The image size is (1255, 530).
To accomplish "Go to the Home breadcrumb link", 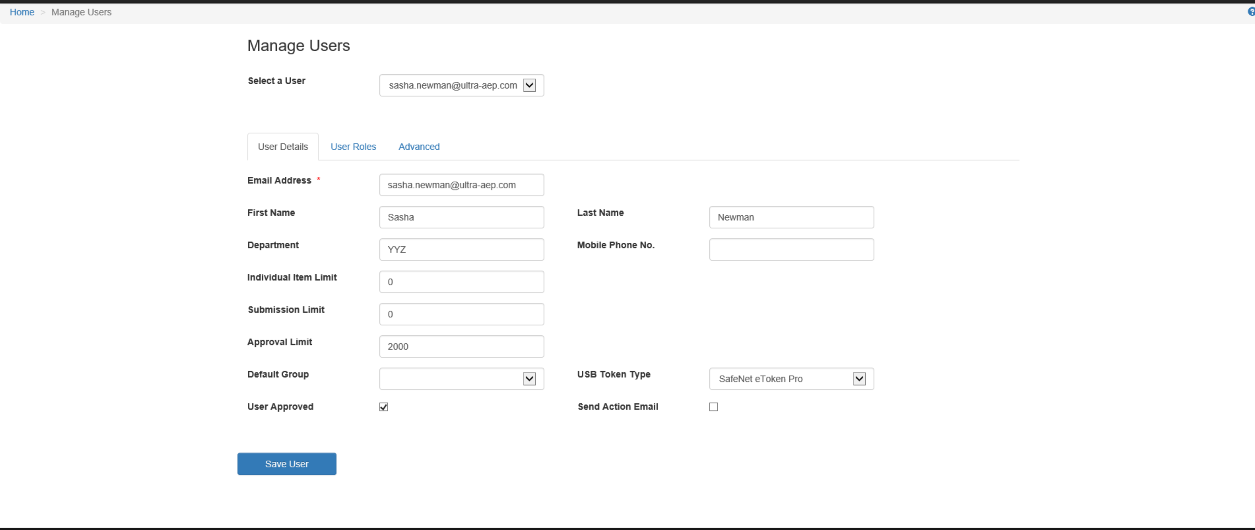I will point(22,12).
